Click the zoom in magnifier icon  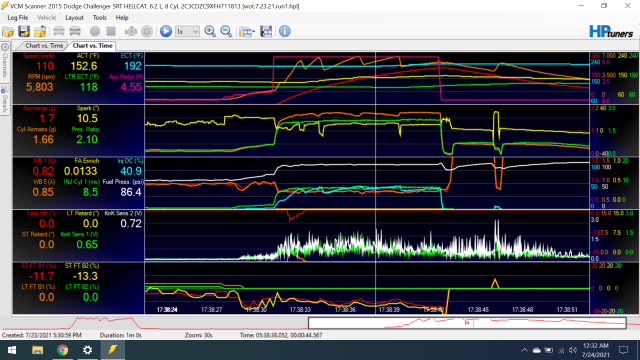pyautogui.click(x=210, y=31)
